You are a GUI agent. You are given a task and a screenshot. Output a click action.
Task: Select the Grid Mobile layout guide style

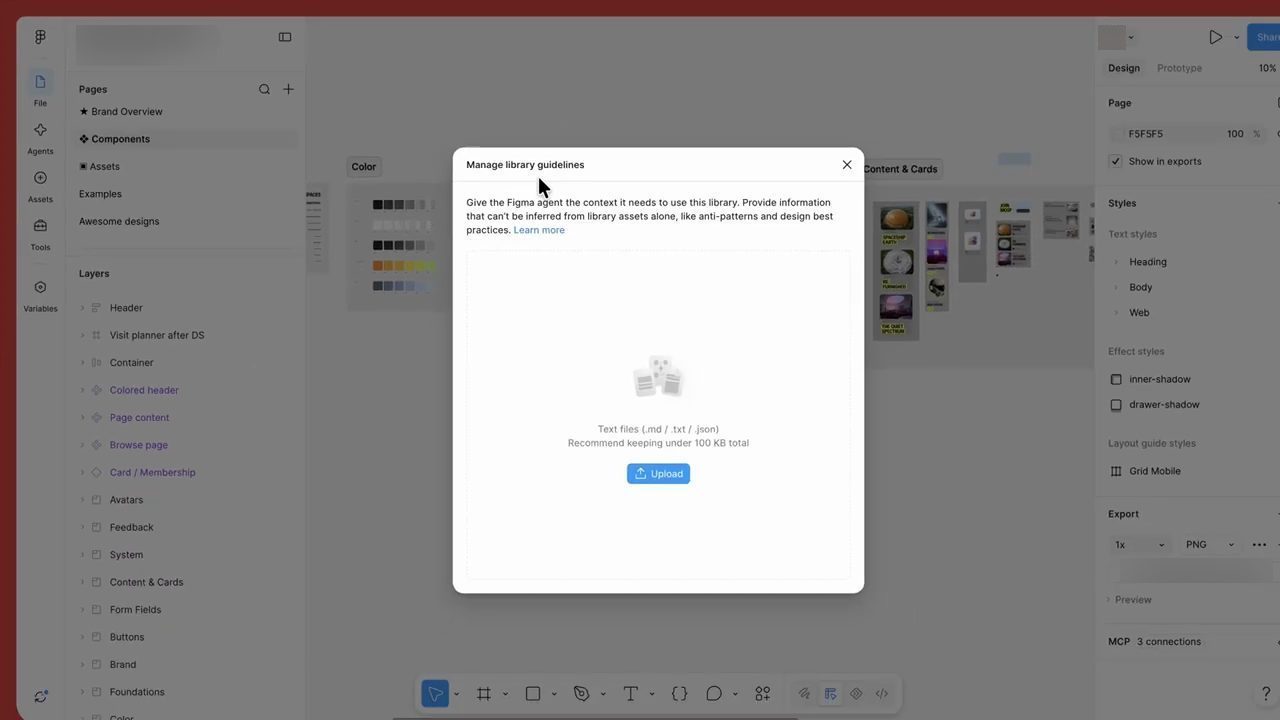(x=1155, y=471)
